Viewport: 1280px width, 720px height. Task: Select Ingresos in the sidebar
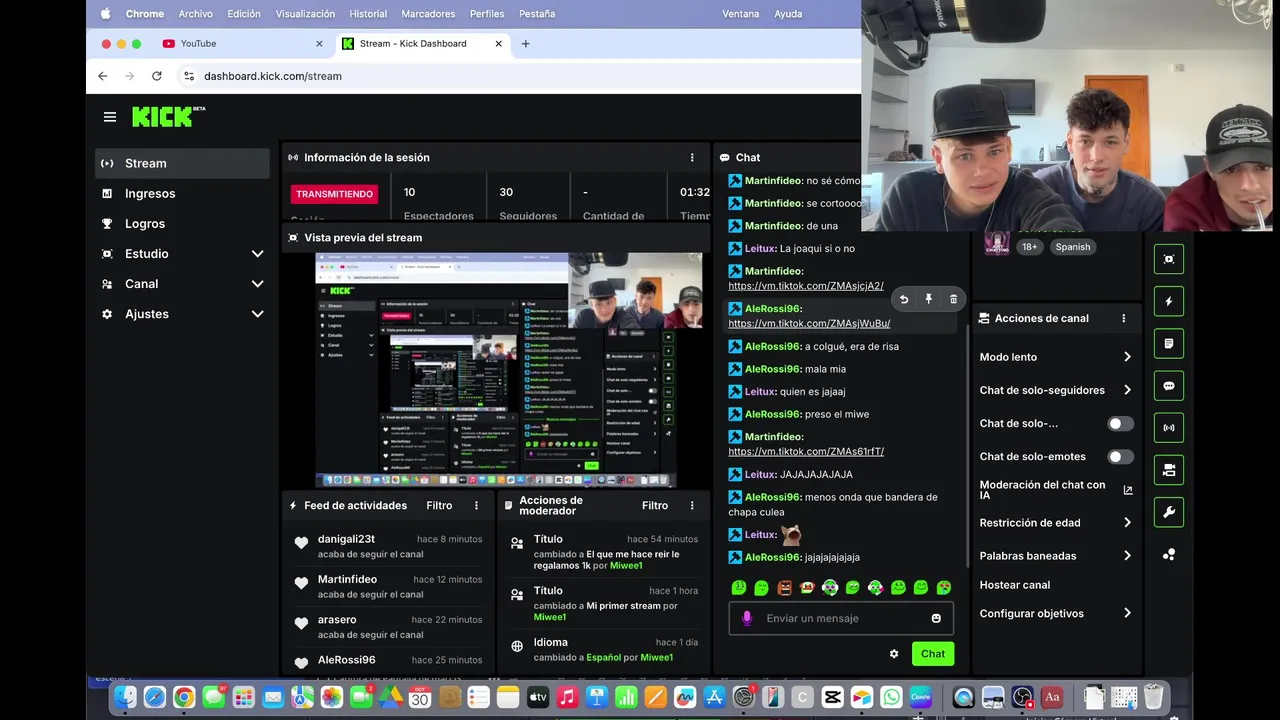[x=183, y=194]
